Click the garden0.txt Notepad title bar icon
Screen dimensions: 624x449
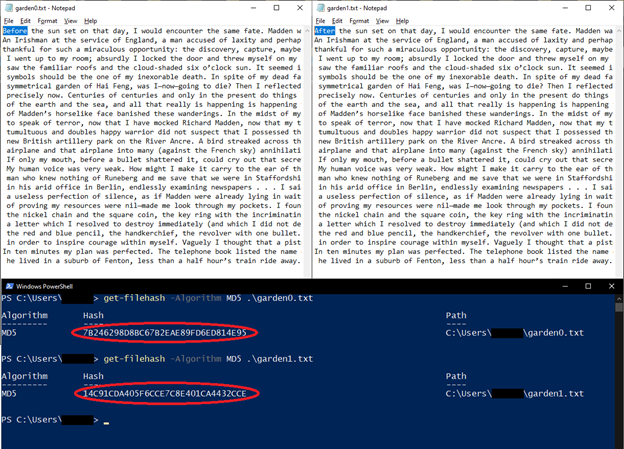(8, 6)
